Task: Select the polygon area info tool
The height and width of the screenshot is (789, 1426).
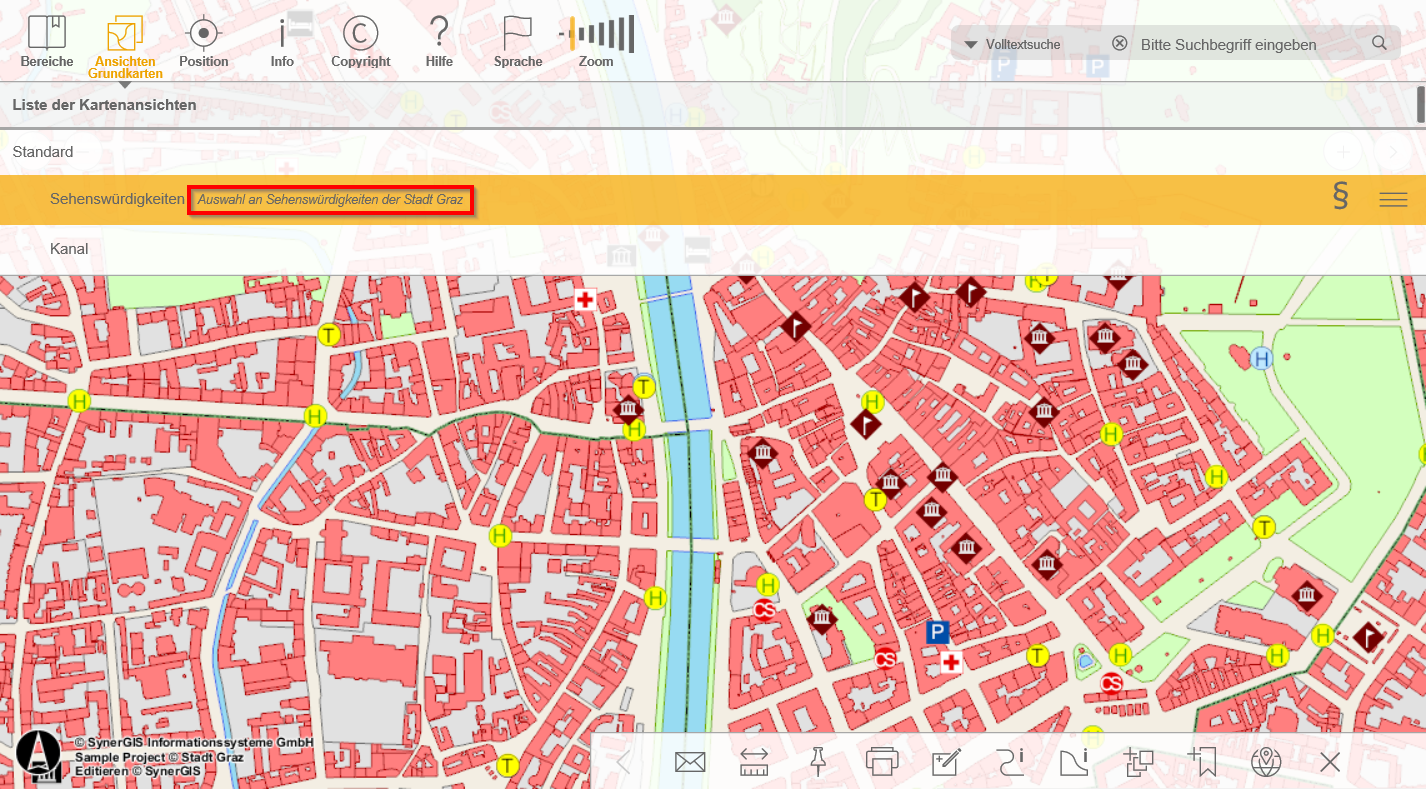Action: 1073,761
